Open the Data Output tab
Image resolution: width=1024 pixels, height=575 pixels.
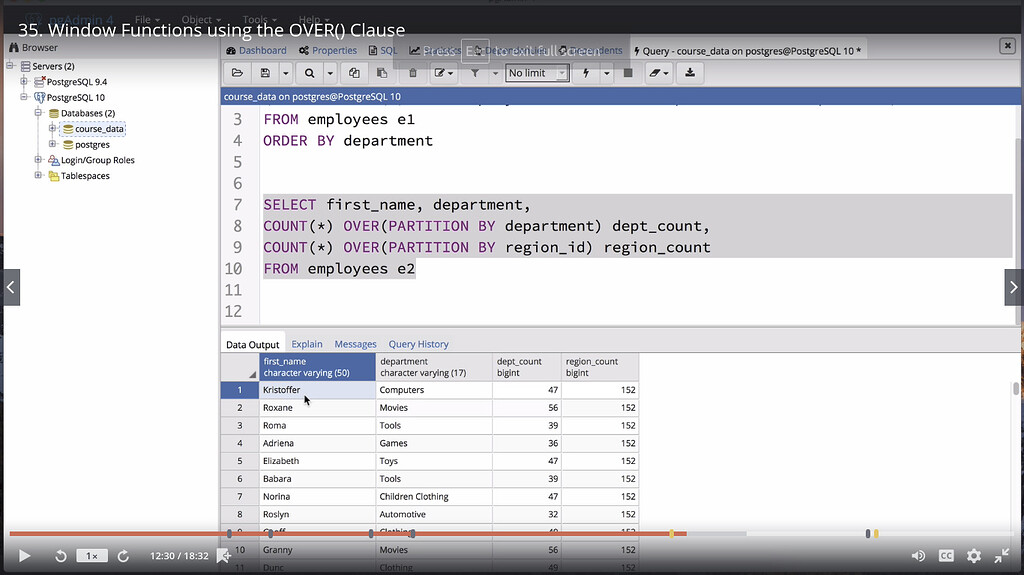pyautogui.click(x=252, y=344)
